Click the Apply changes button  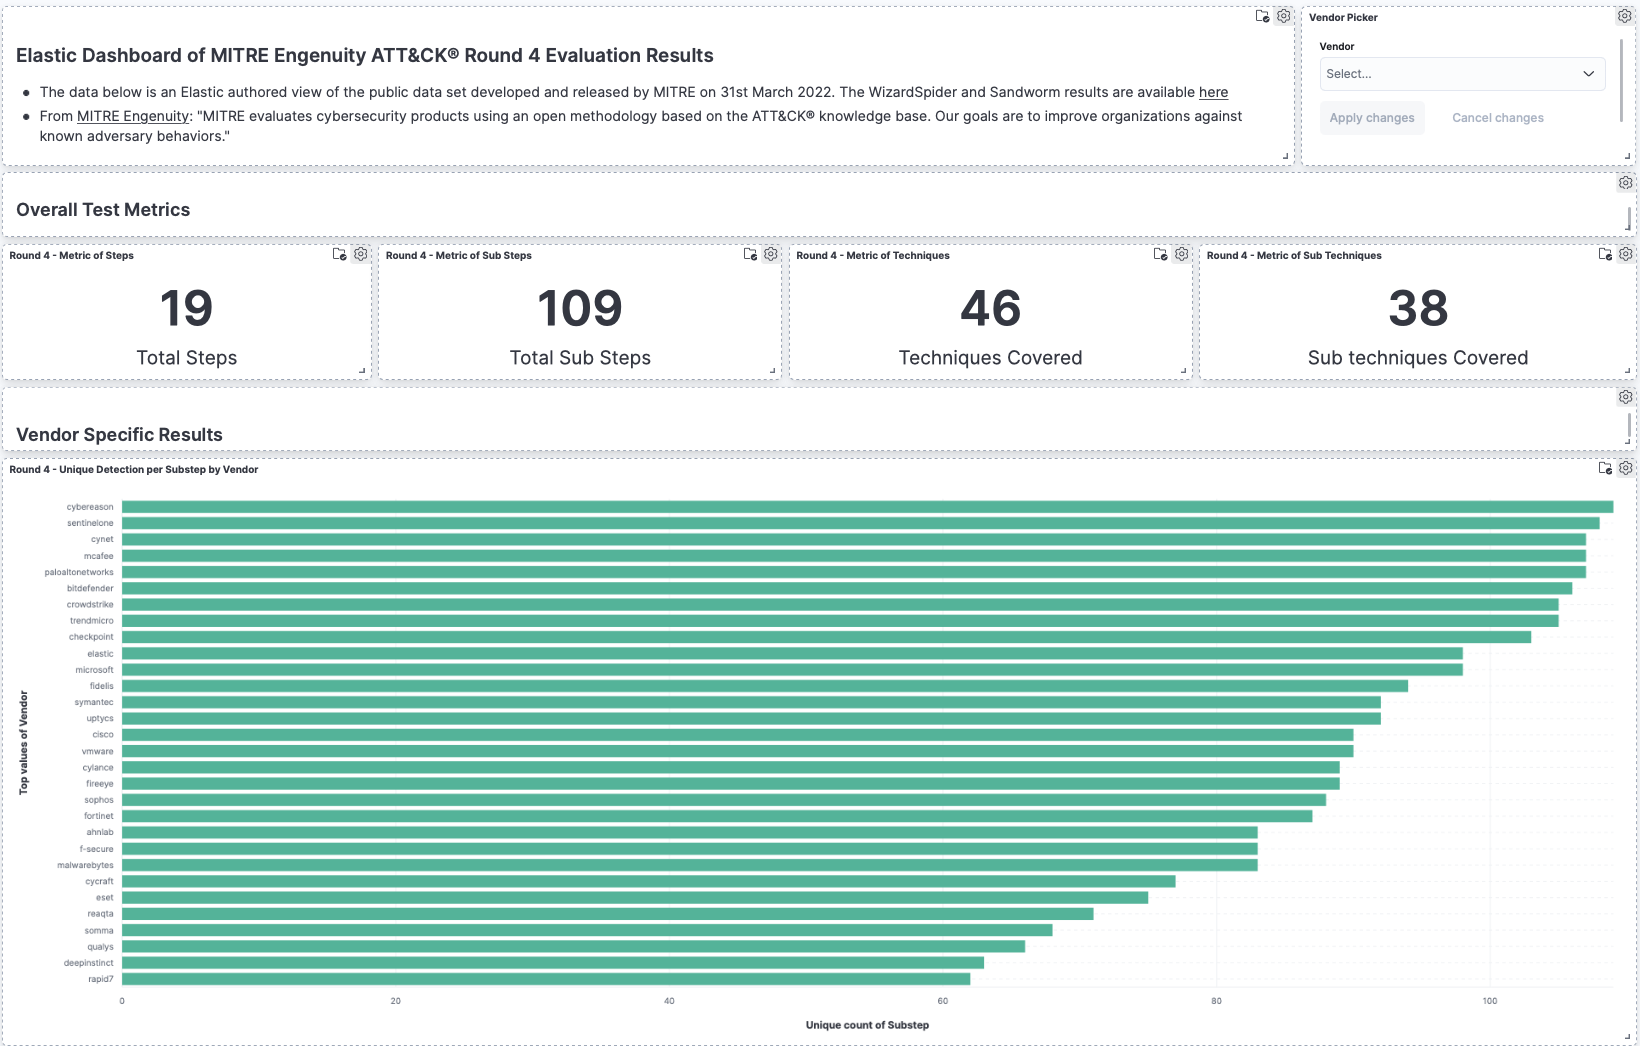click(x=1372, y=118)
